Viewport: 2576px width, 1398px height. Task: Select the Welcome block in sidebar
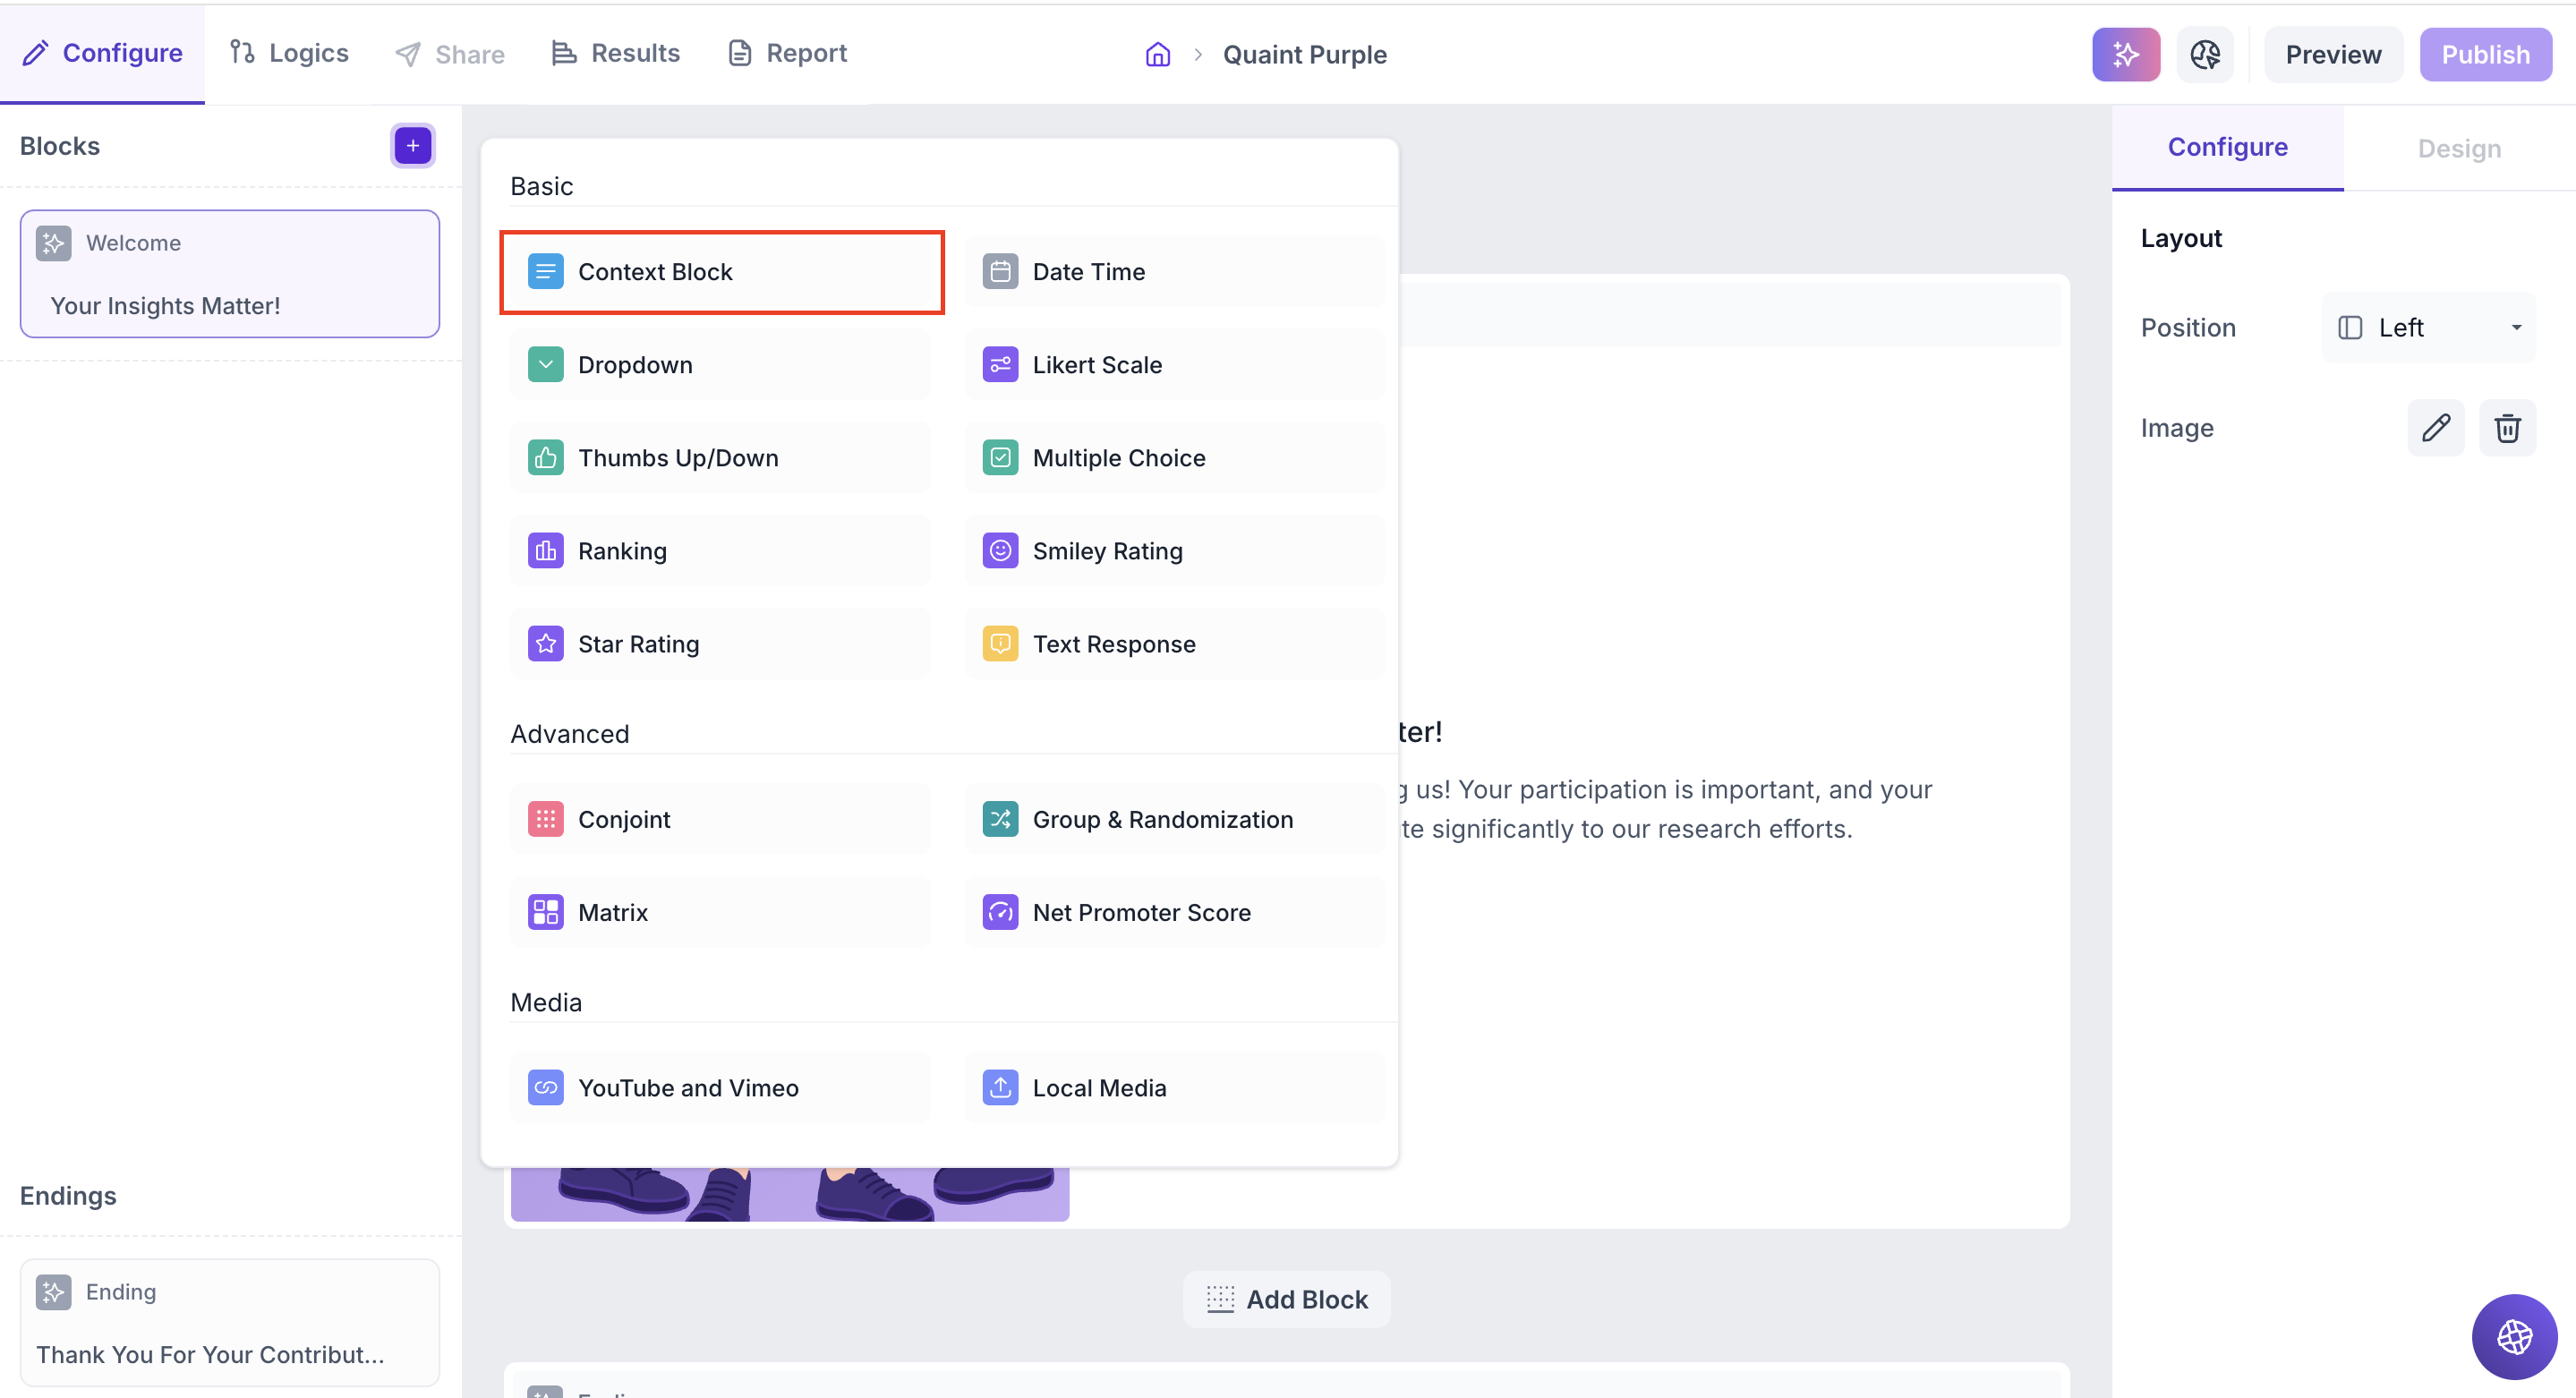click(x=229, y=273)
